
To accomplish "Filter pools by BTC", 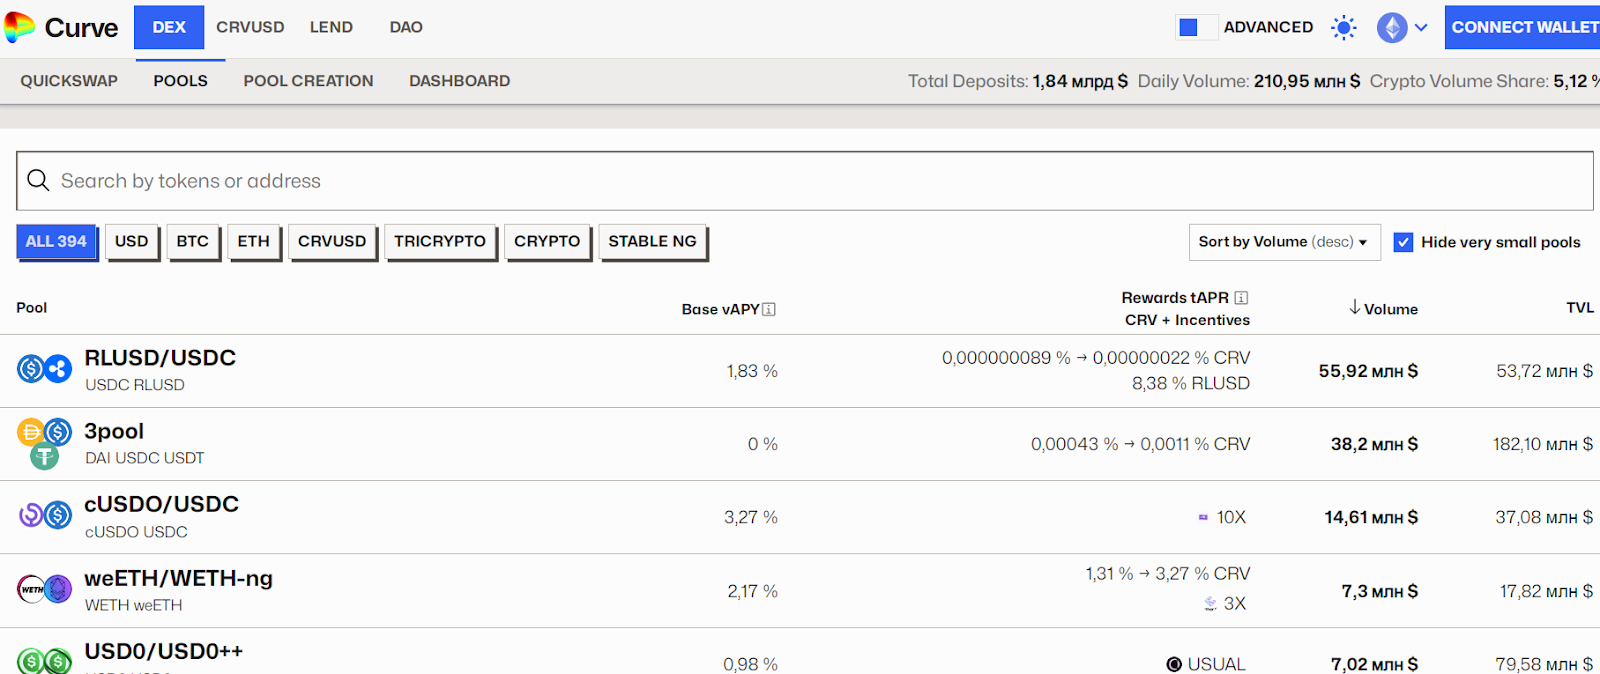I will pos(193,242).
